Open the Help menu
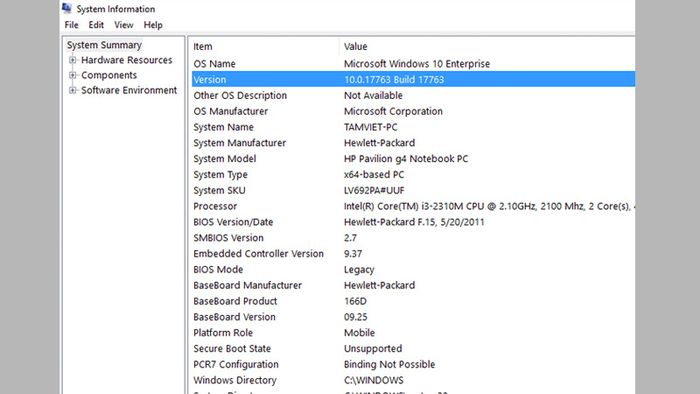Image resolution: width=700 pixels, height=394 pixels. tap(153, 25)
